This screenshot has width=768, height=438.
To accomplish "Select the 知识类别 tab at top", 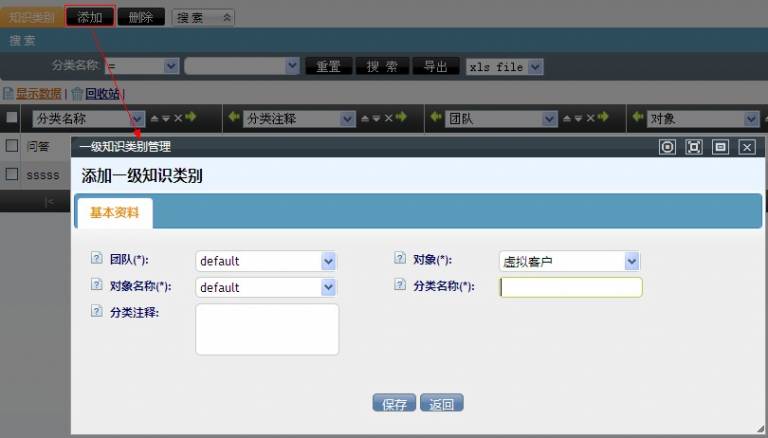I will coord(30,17).
